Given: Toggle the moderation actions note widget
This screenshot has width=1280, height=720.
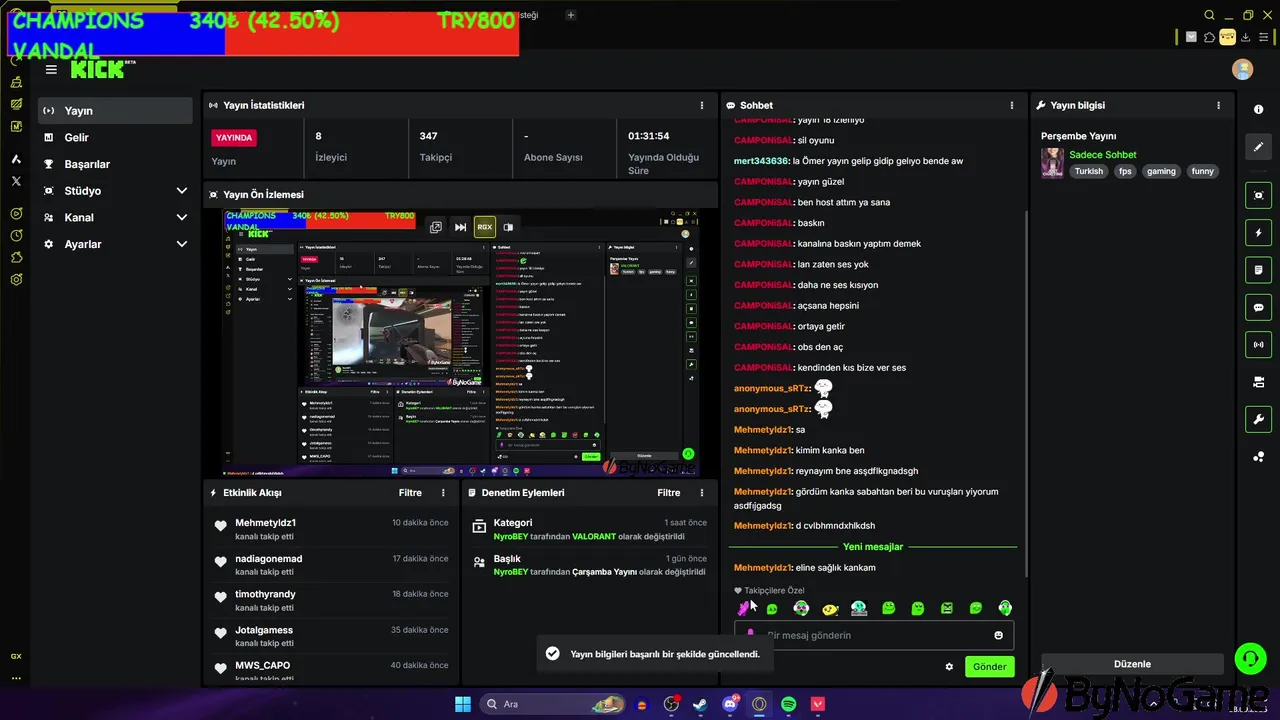Looking at the screenshot, I should click(1258, 270).
